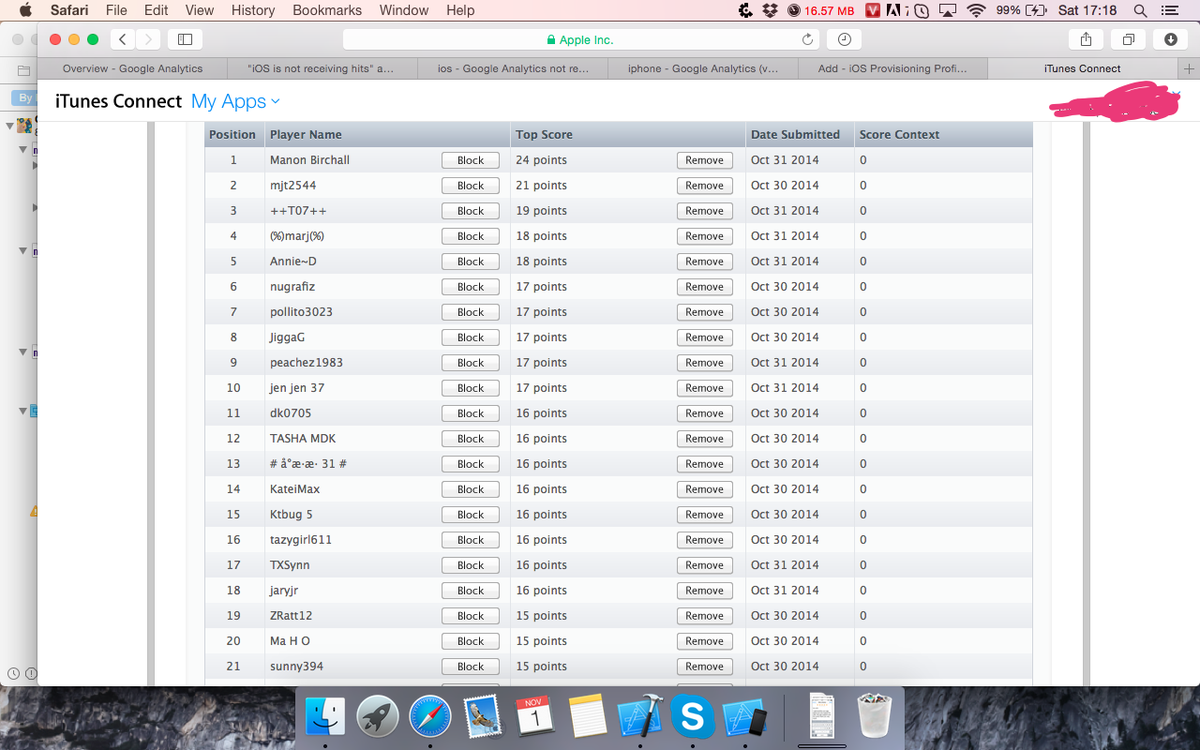Screen dimensions: 1200x750
Task: Block player Manon Birchall
Action: [x=470, y=160]
